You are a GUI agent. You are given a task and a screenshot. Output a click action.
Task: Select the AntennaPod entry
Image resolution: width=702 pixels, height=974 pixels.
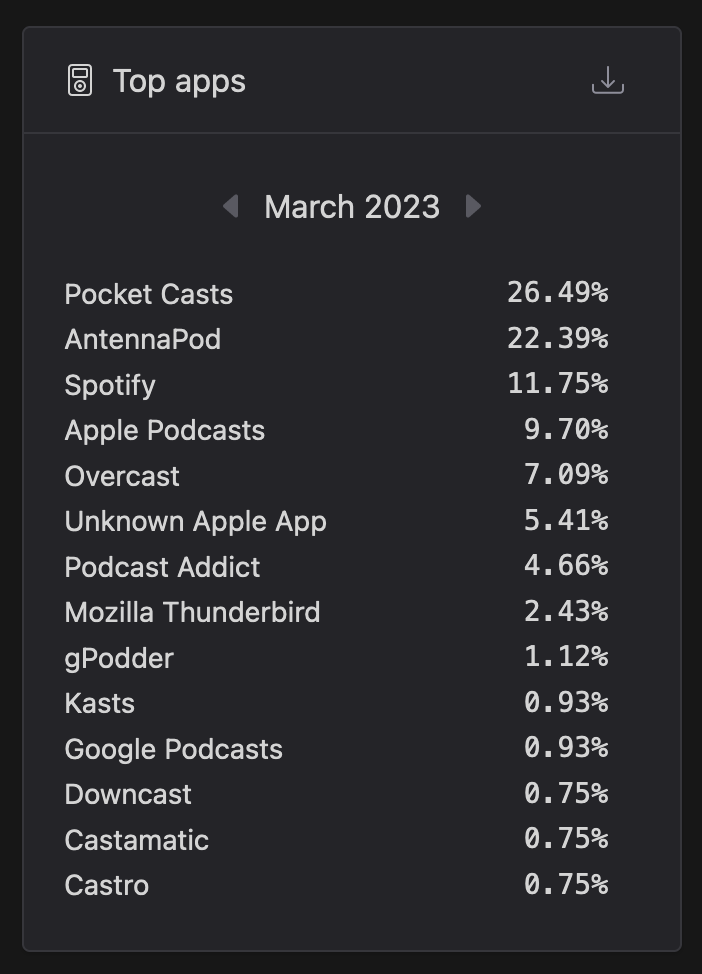pyautogui.click(x=336, y=339)
